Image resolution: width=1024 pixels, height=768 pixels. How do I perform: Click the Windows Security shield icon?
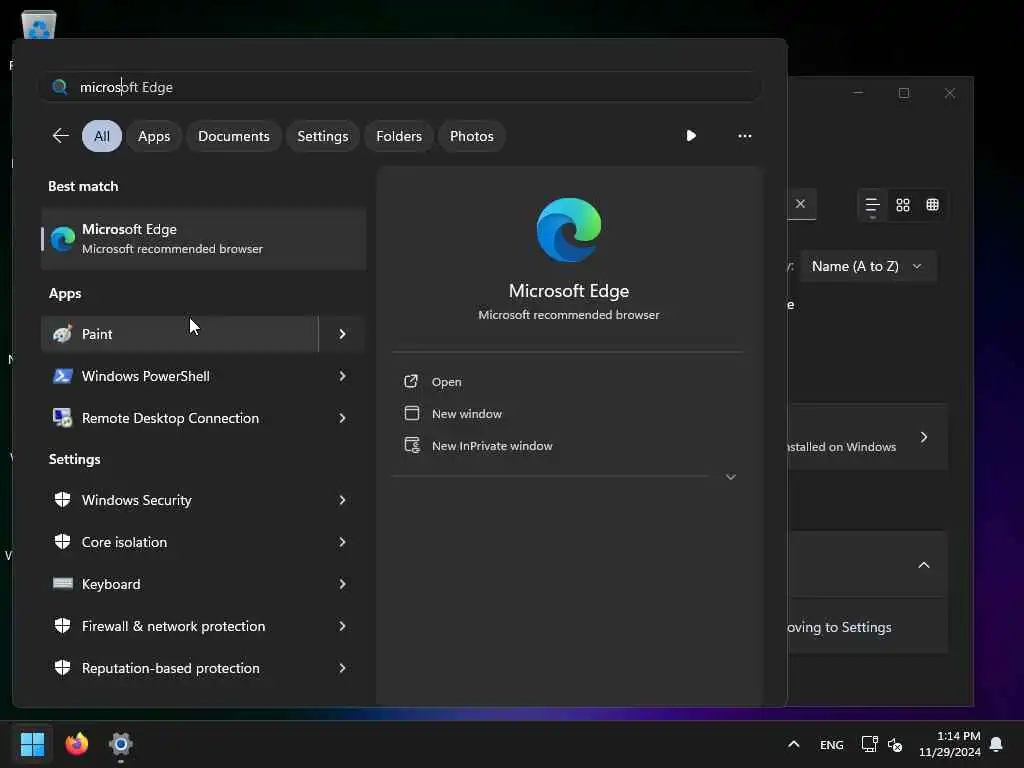click(x=63, y=500)
